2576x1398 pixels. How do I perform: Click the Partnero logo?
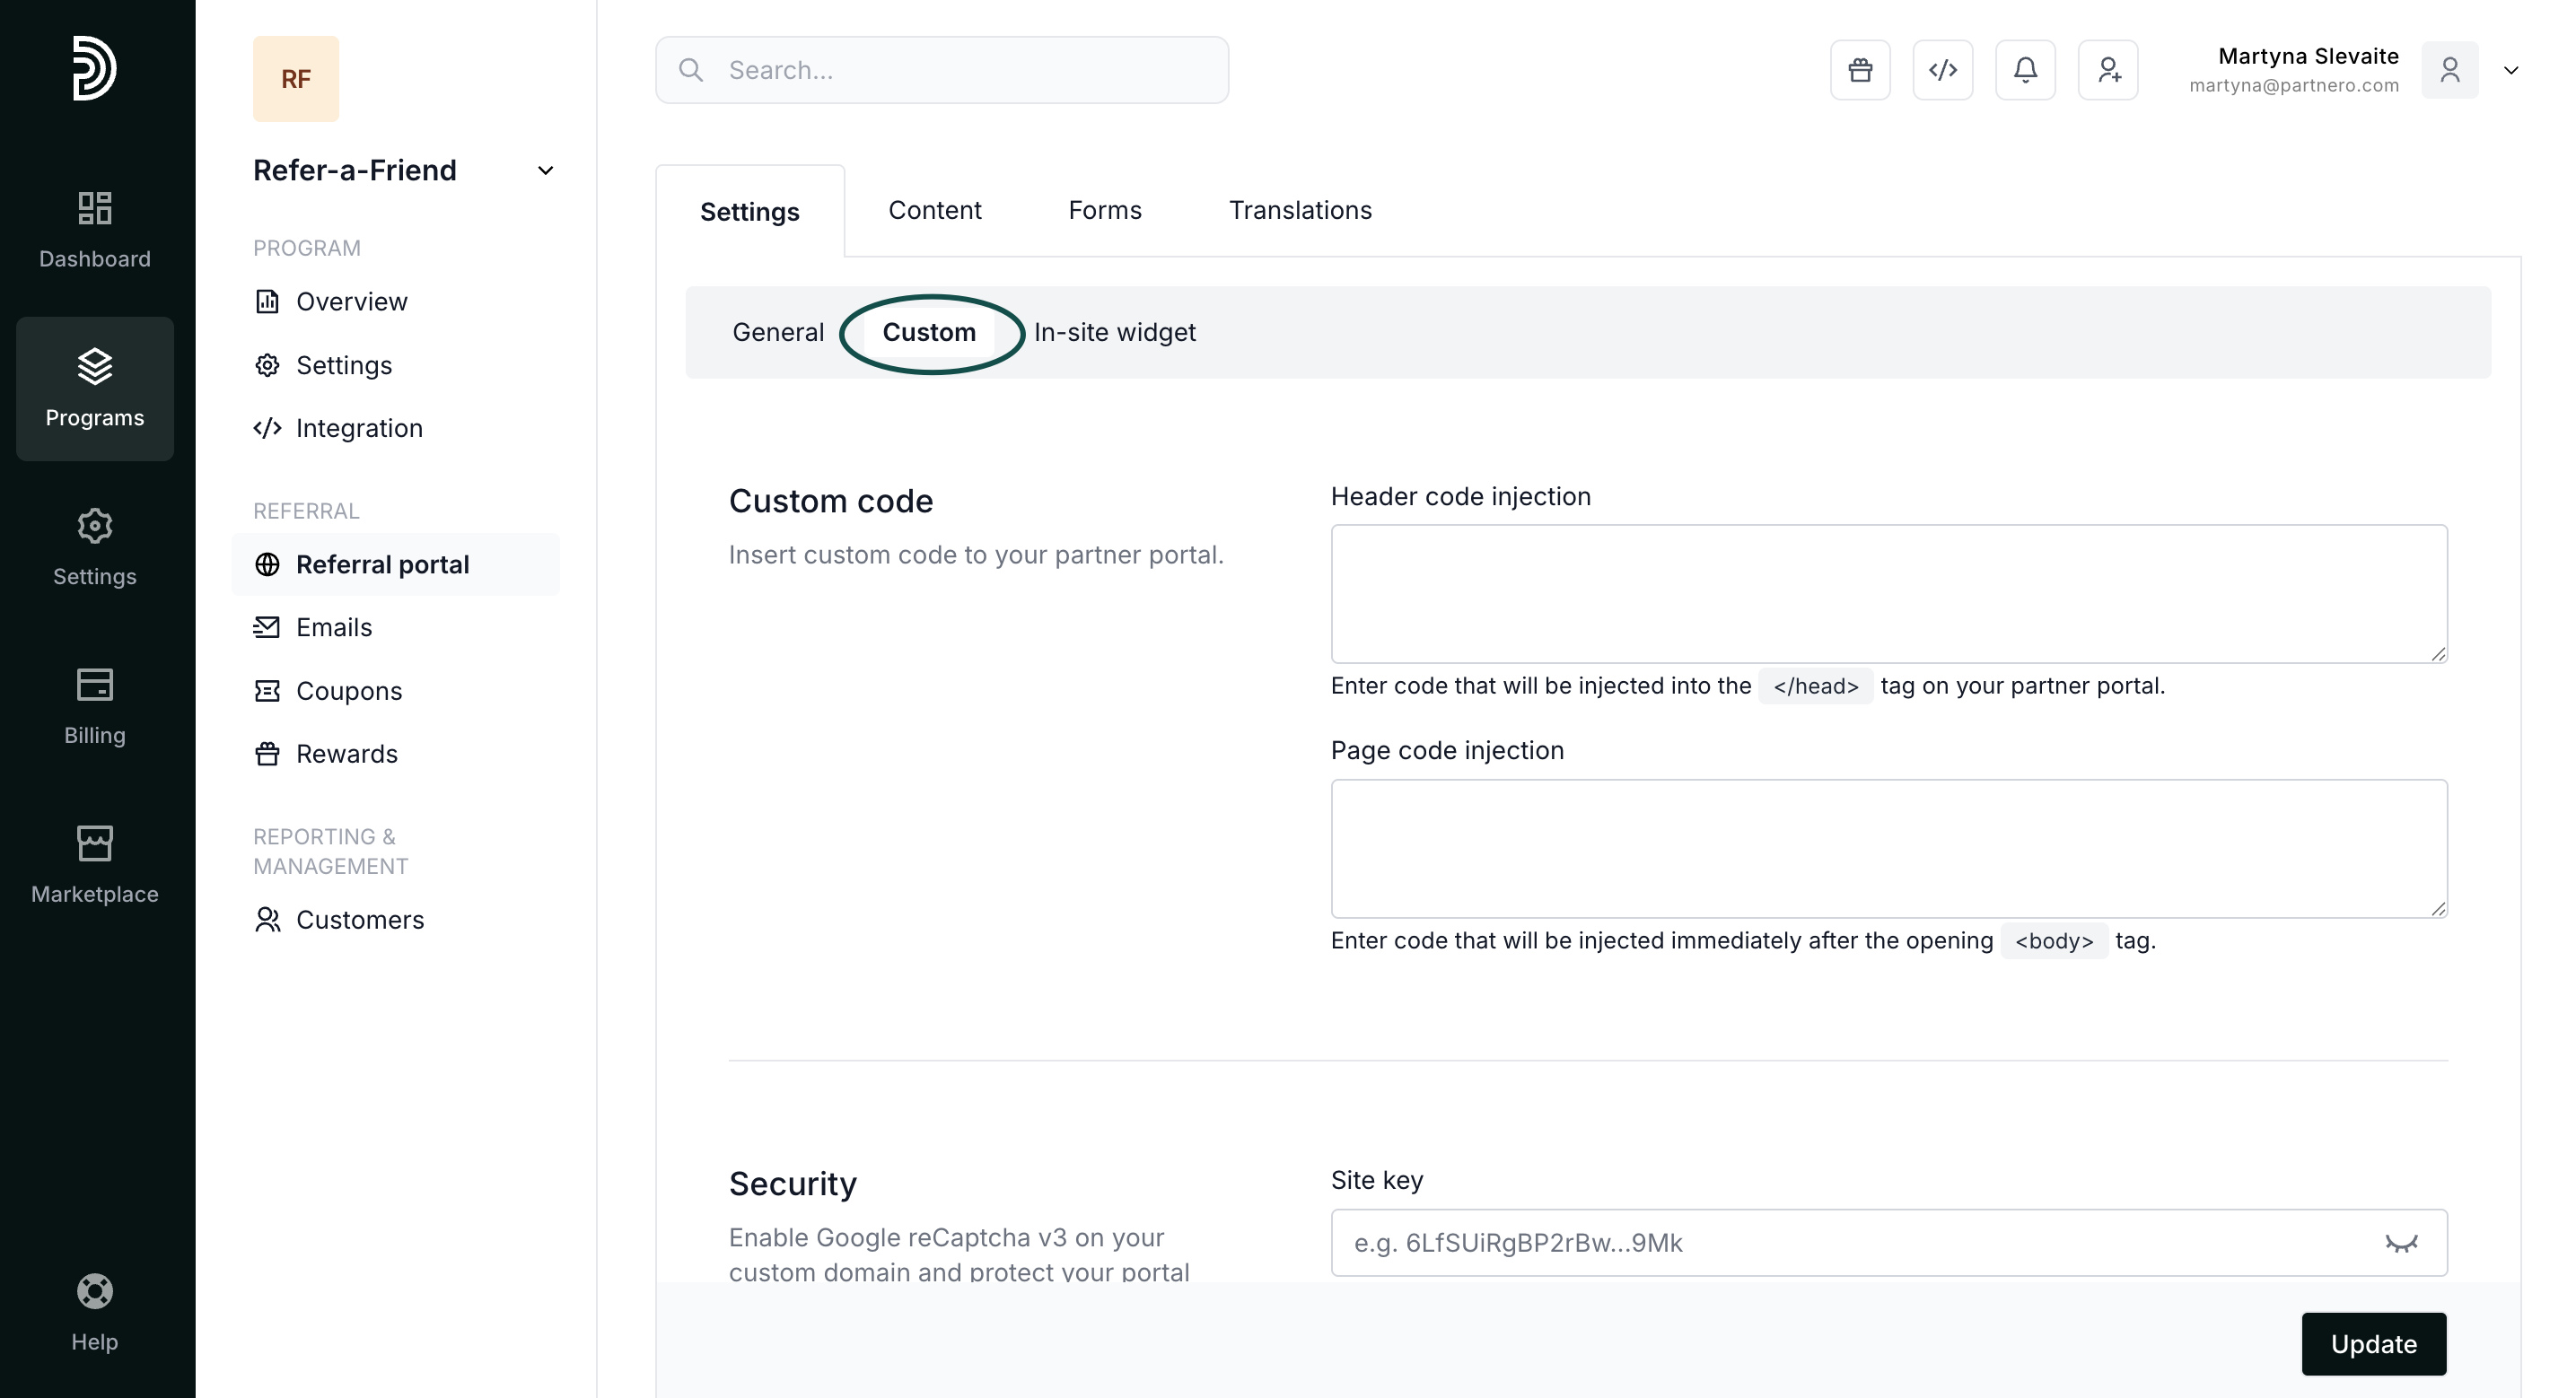95,68
